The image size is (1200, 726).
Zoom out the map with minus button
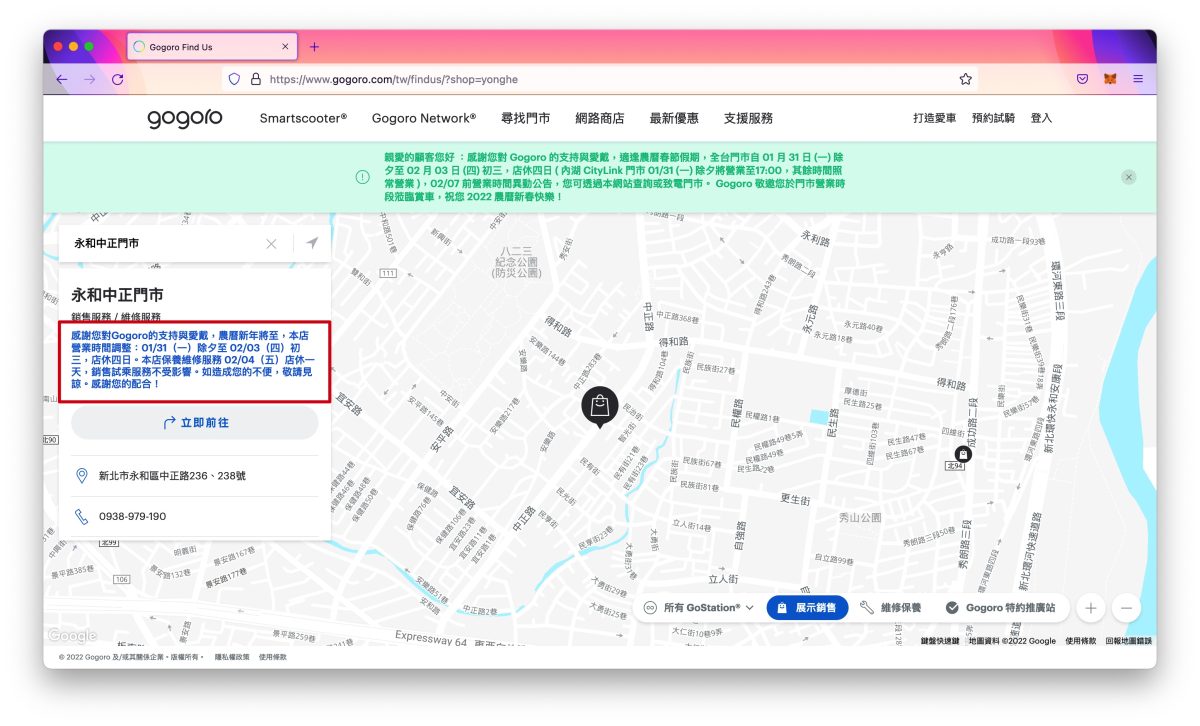(x=1126, y=607)
